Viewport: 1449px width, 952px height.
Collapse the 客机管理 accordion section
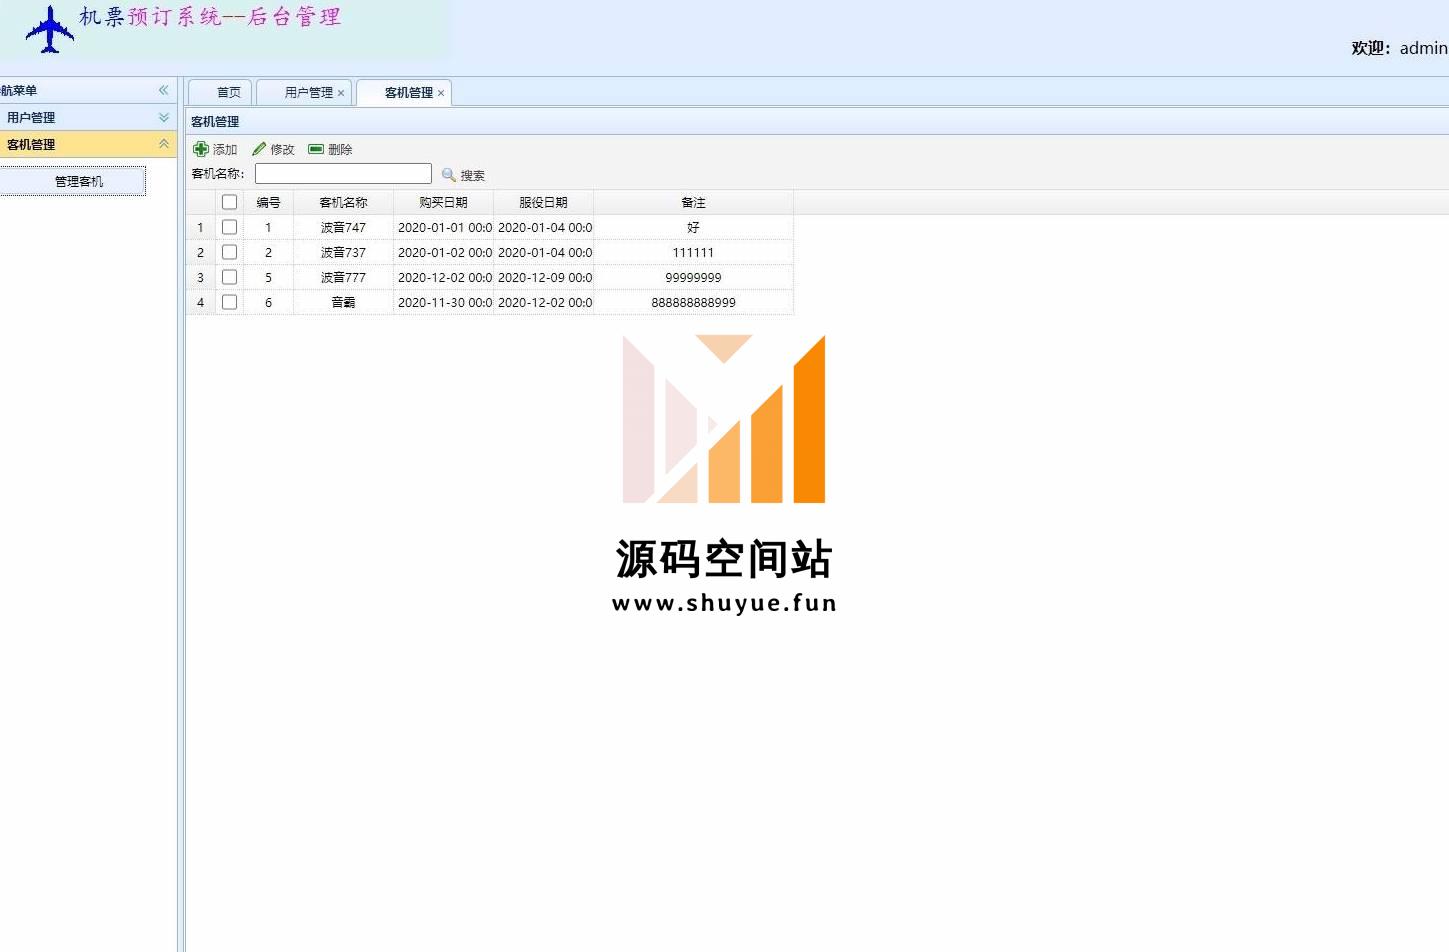[163, 144]
